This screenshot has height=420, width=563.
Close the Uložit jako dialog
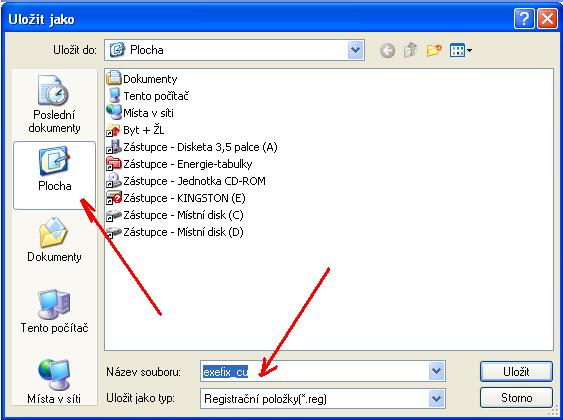tap(547, 18)
